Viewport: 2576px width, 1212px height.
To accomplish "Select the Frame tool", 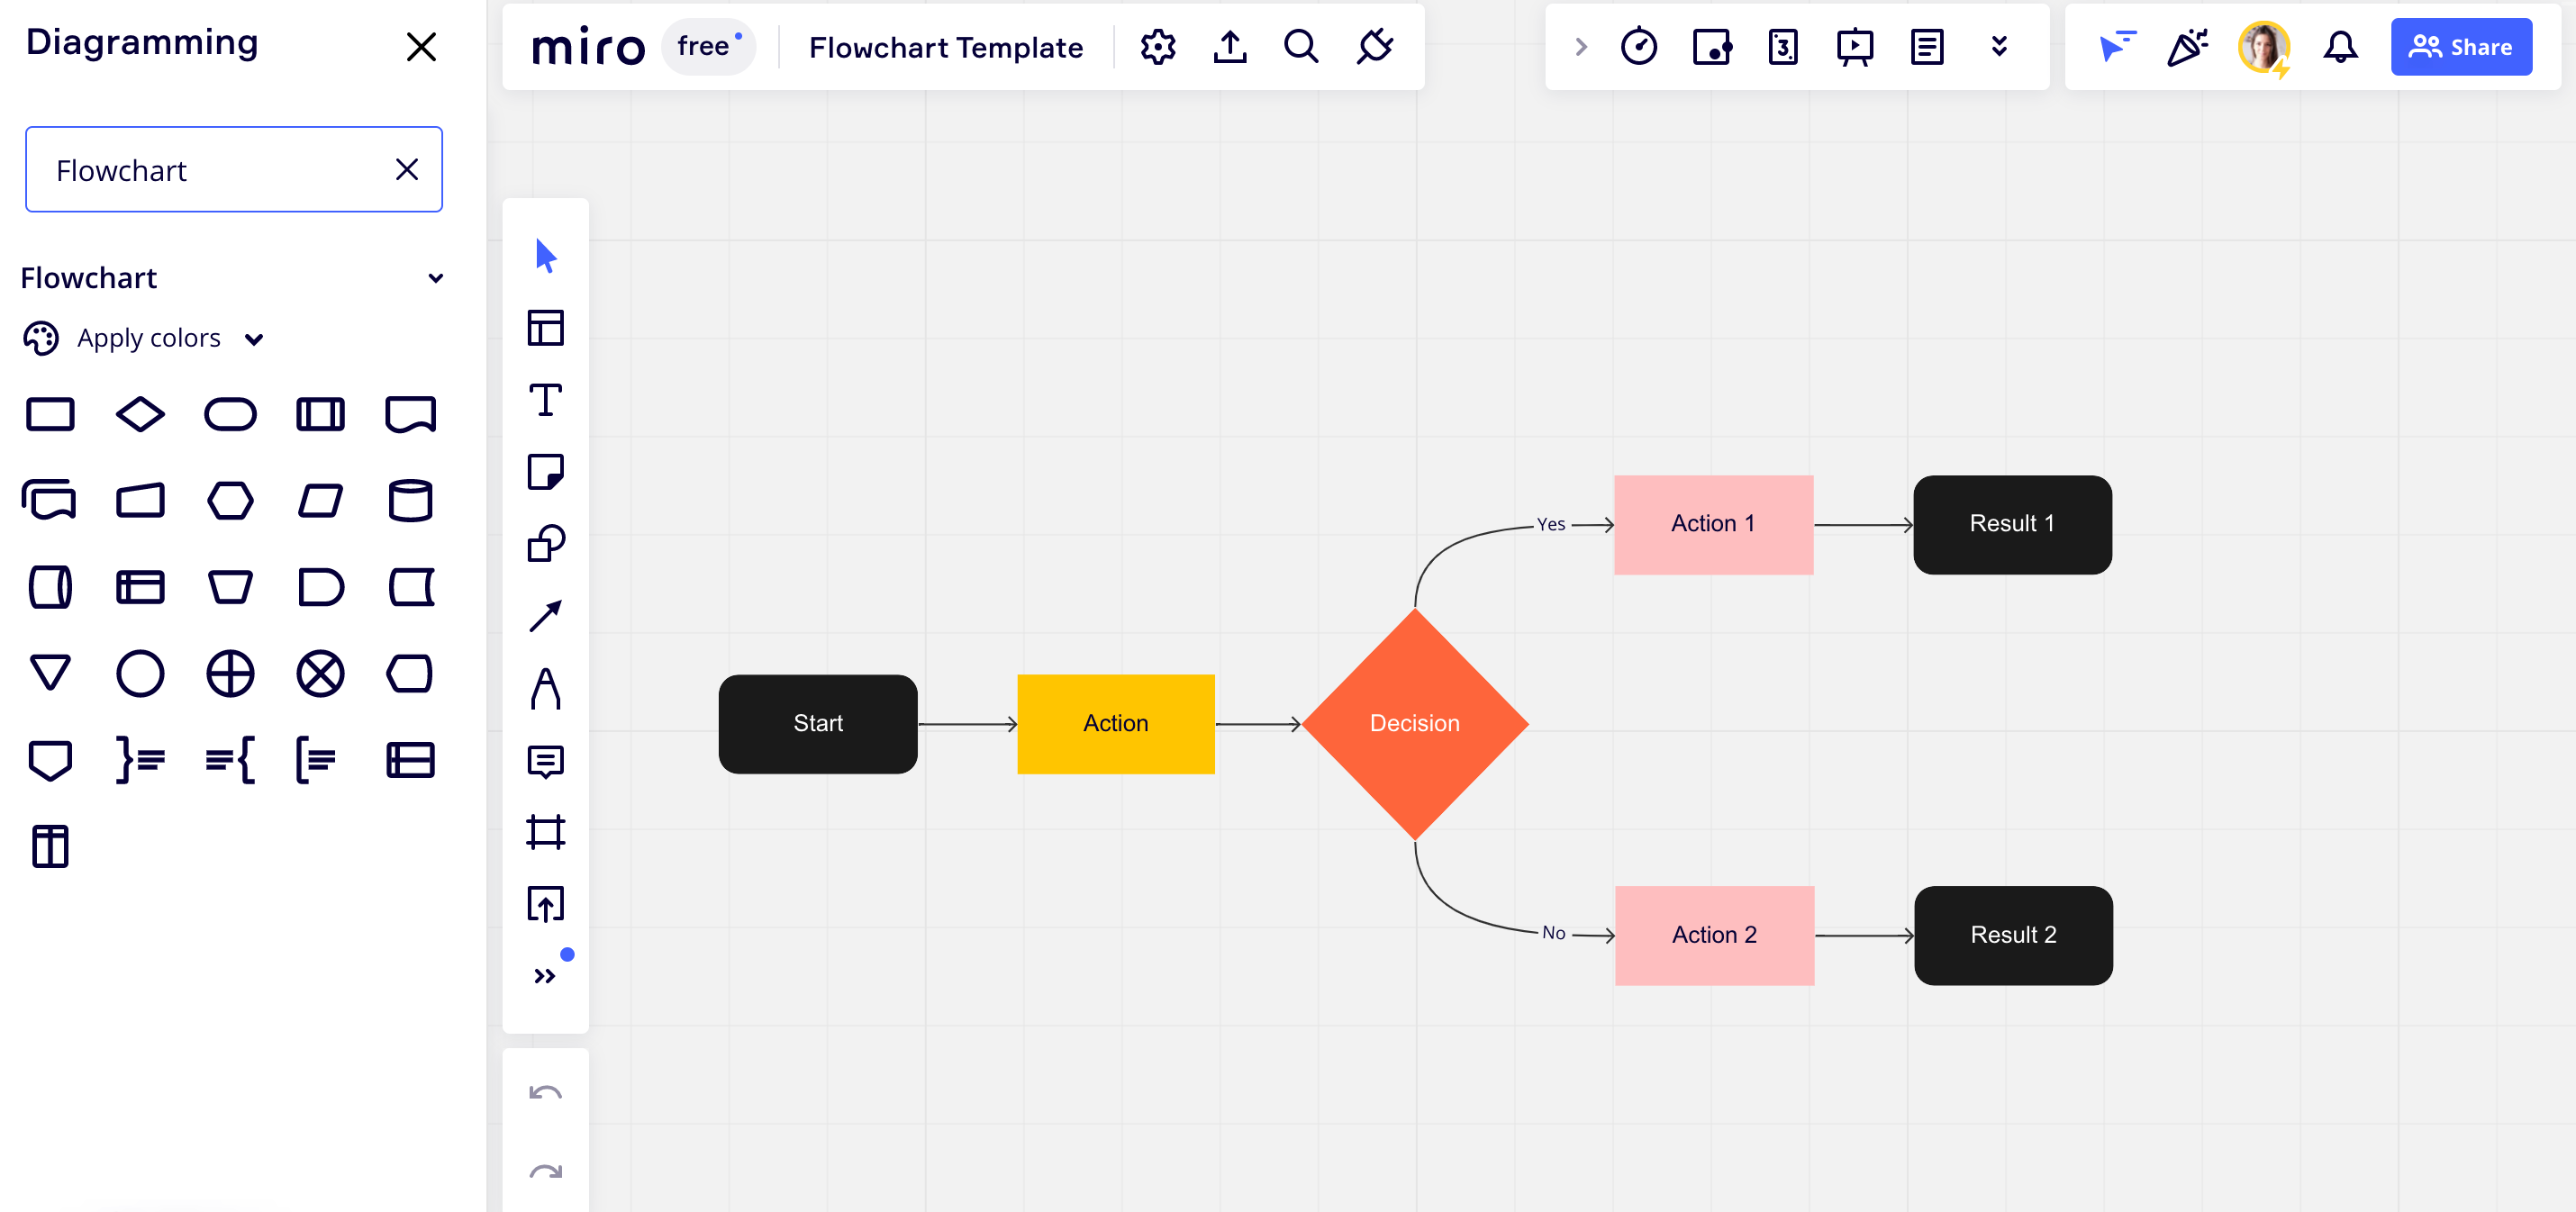I will [545, 832].
